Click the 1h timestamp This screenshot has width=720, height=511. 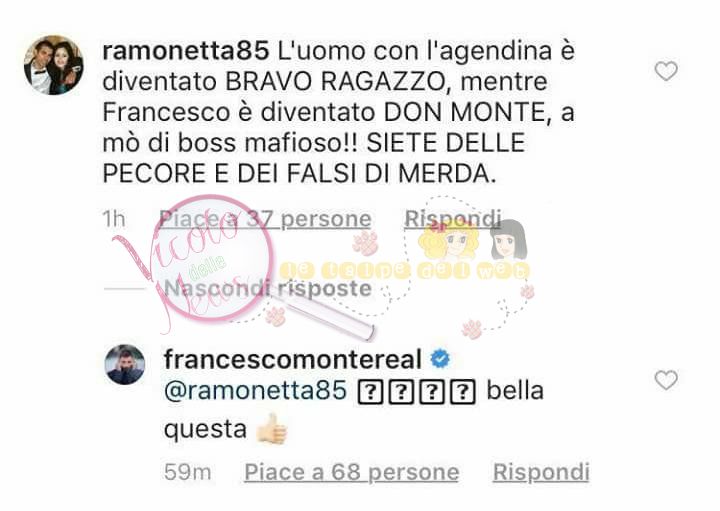[114, 219]
